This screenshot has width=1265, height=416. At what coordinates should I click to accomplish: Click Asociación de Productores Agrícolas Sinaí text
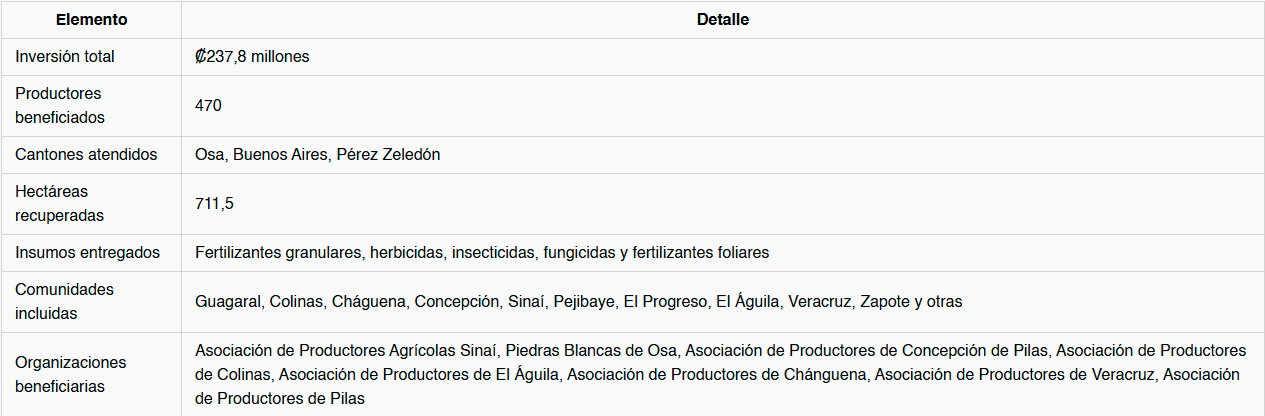[346, 350]
